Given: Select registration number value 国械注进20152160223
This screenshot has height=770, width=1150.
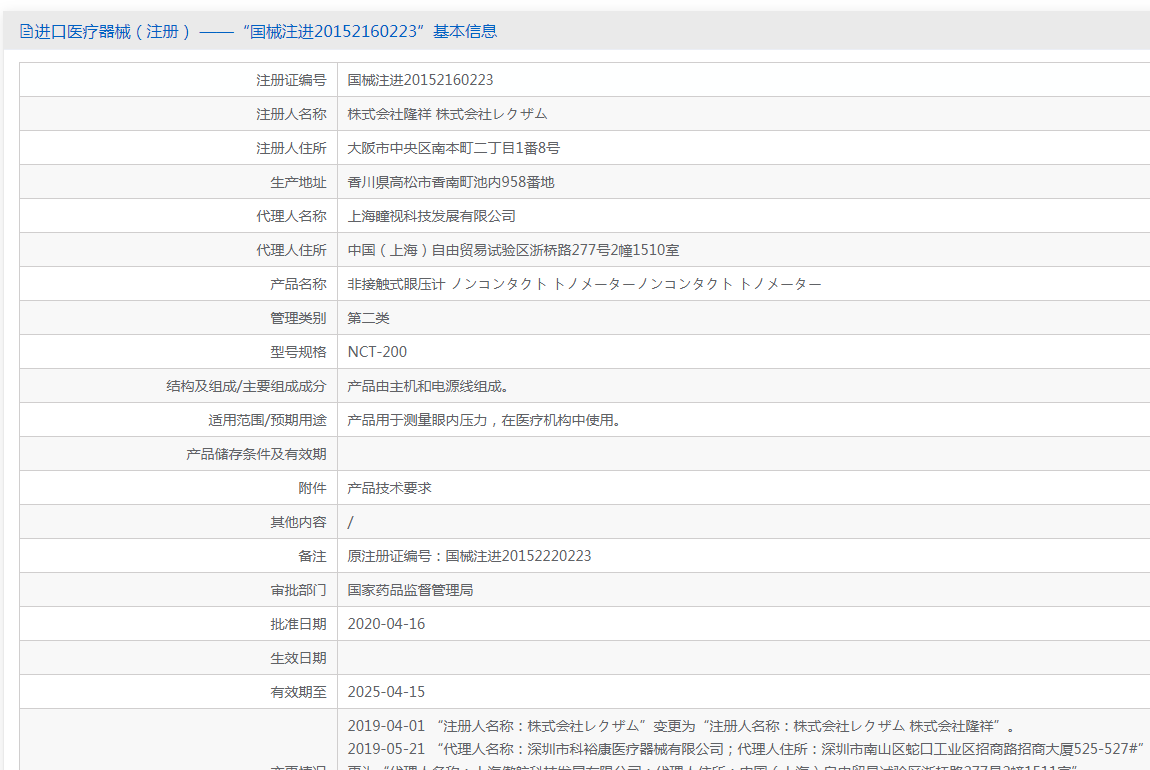Looking at the screenshot, I should [x=420, y=80].
